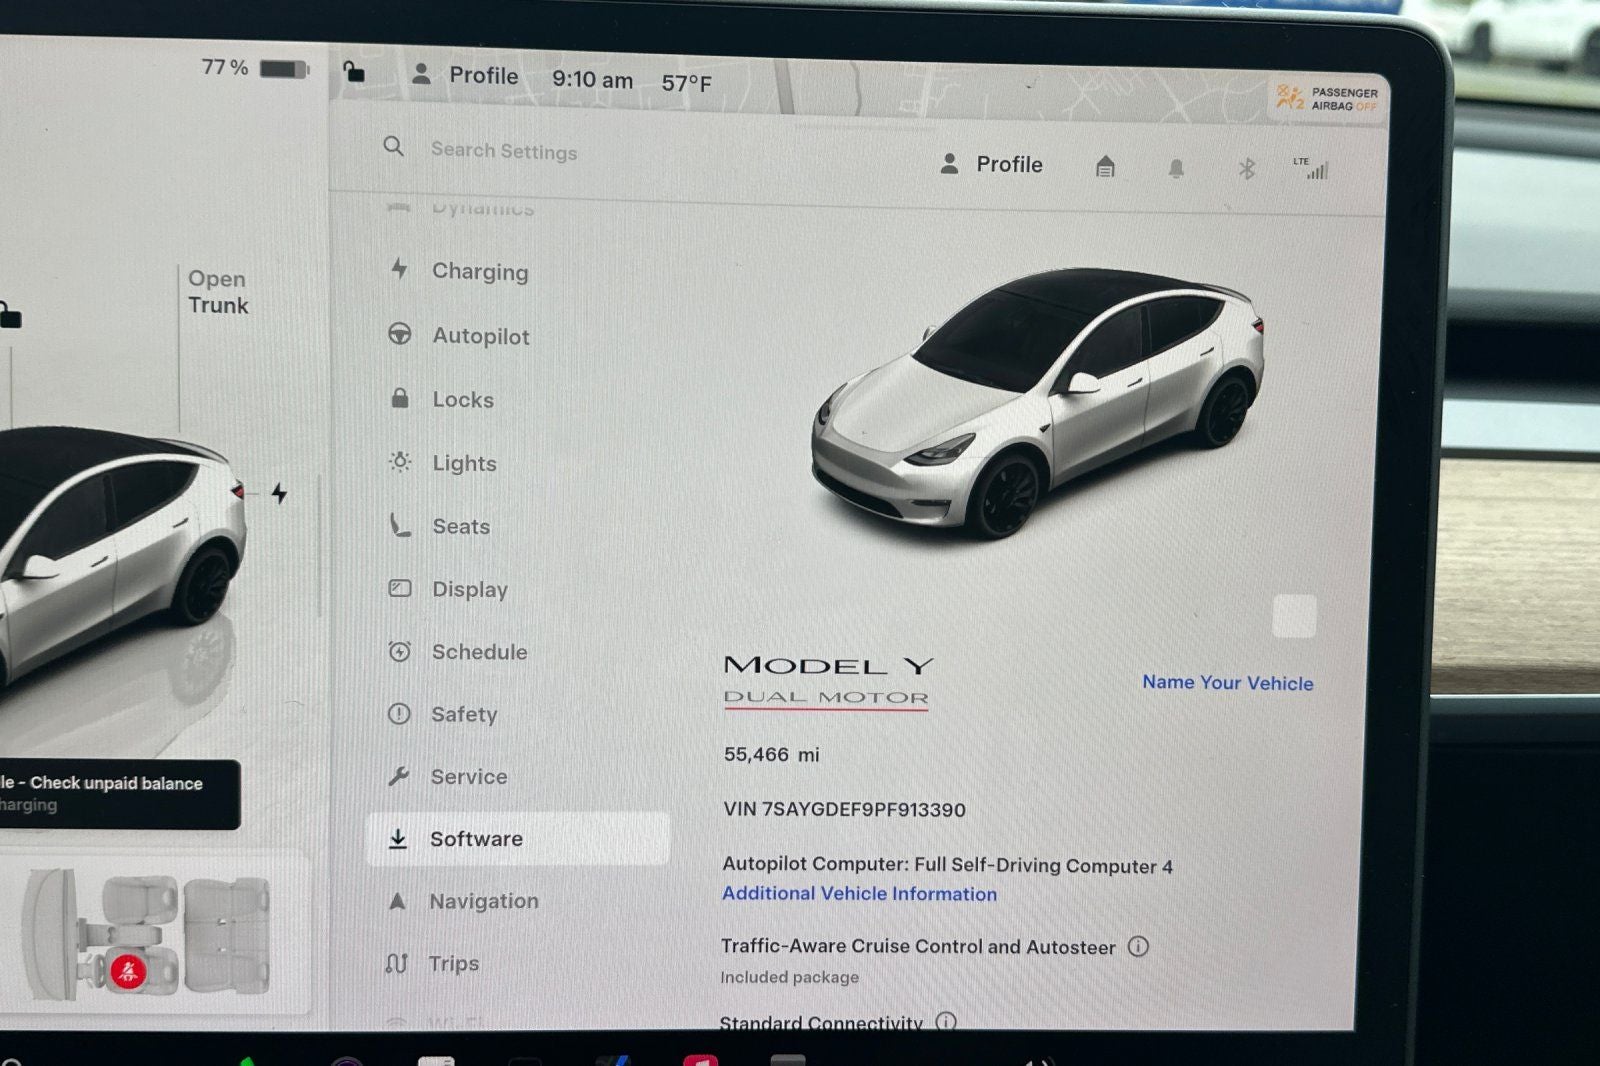Open Bluetooth settings icon
The height and width of the screenshot is (1066, 1600).
click(x=1246, y=169)
